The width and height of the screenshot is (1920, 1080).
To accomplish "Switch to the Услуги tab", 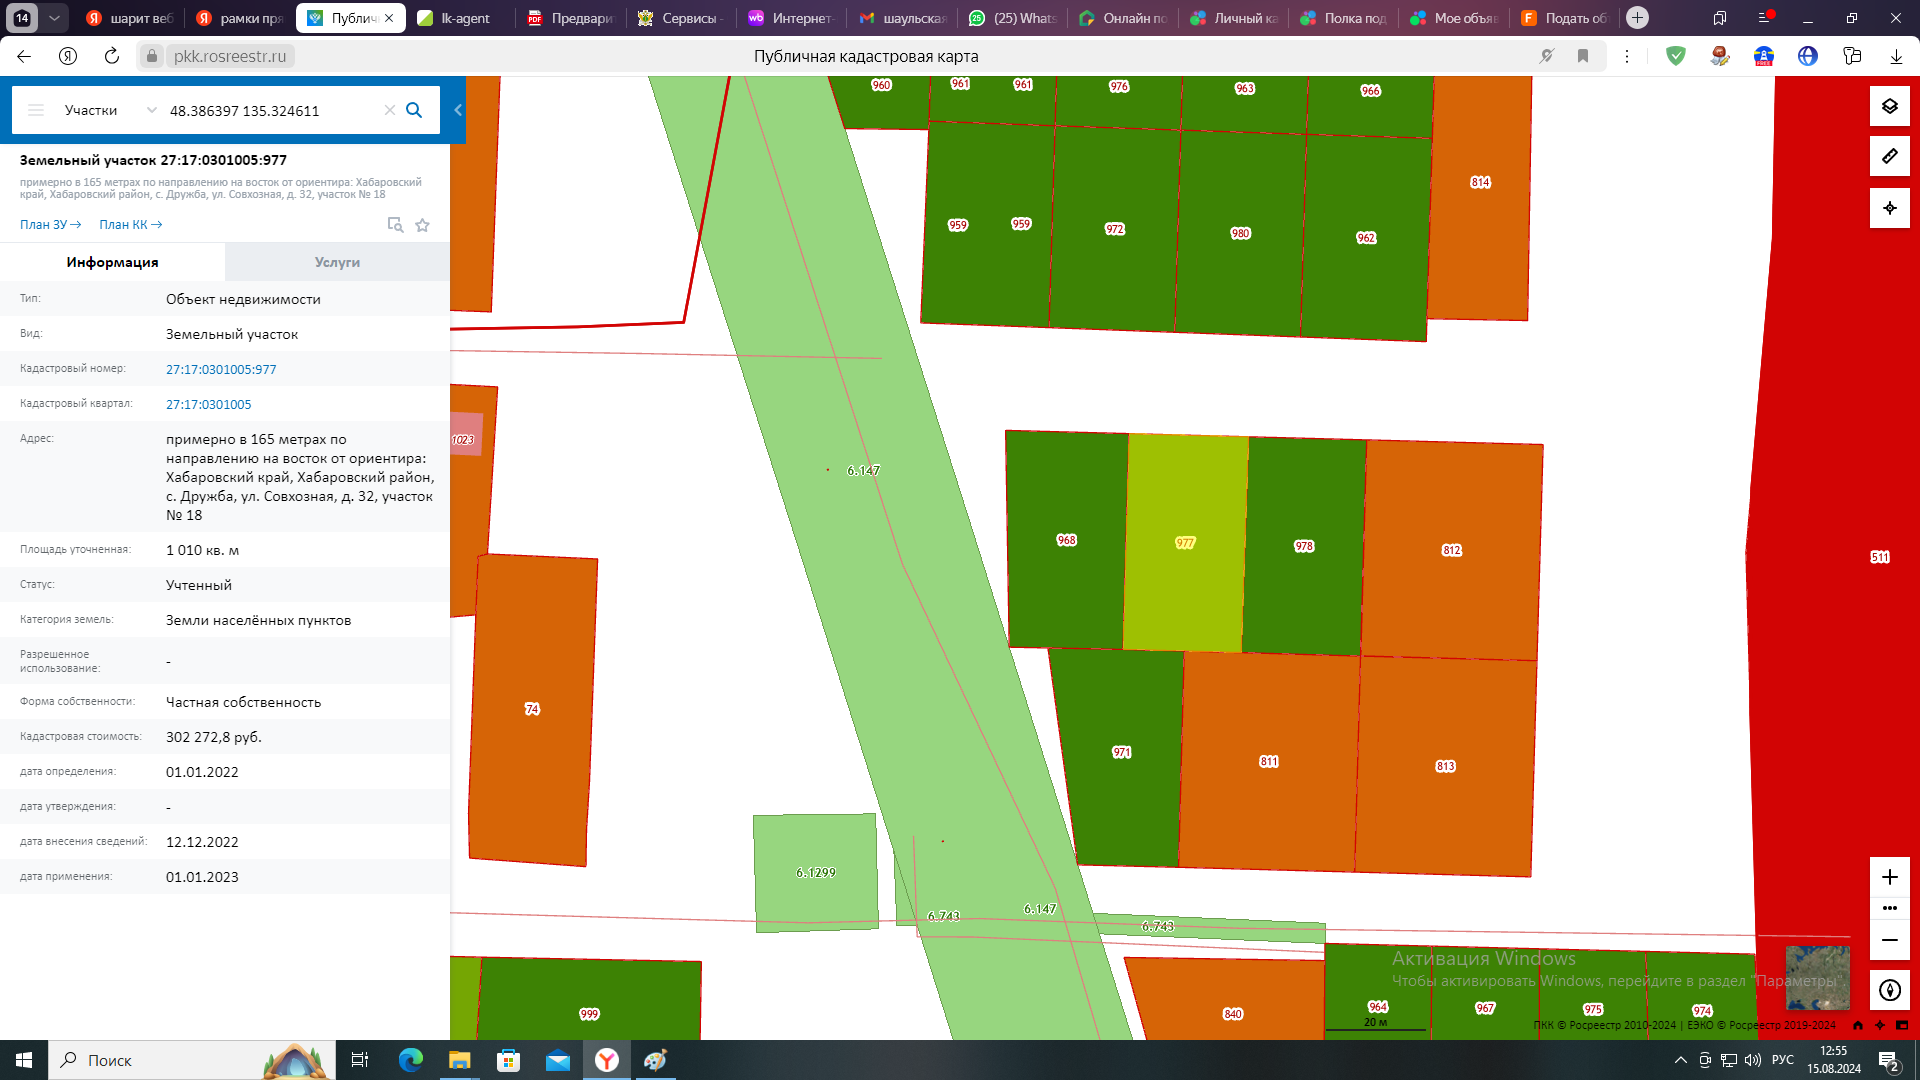I will coord(337,262).
